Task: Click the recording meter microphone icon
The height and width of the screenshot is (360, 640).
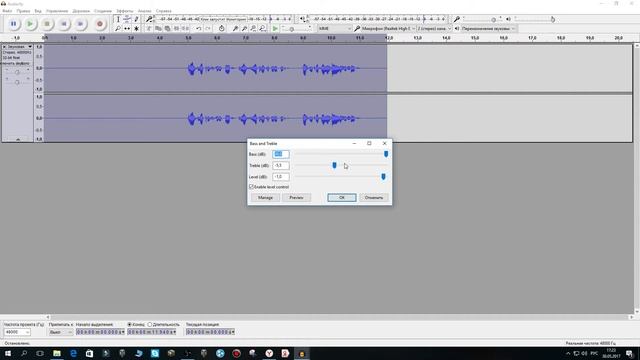Action: tap(149, 19)
